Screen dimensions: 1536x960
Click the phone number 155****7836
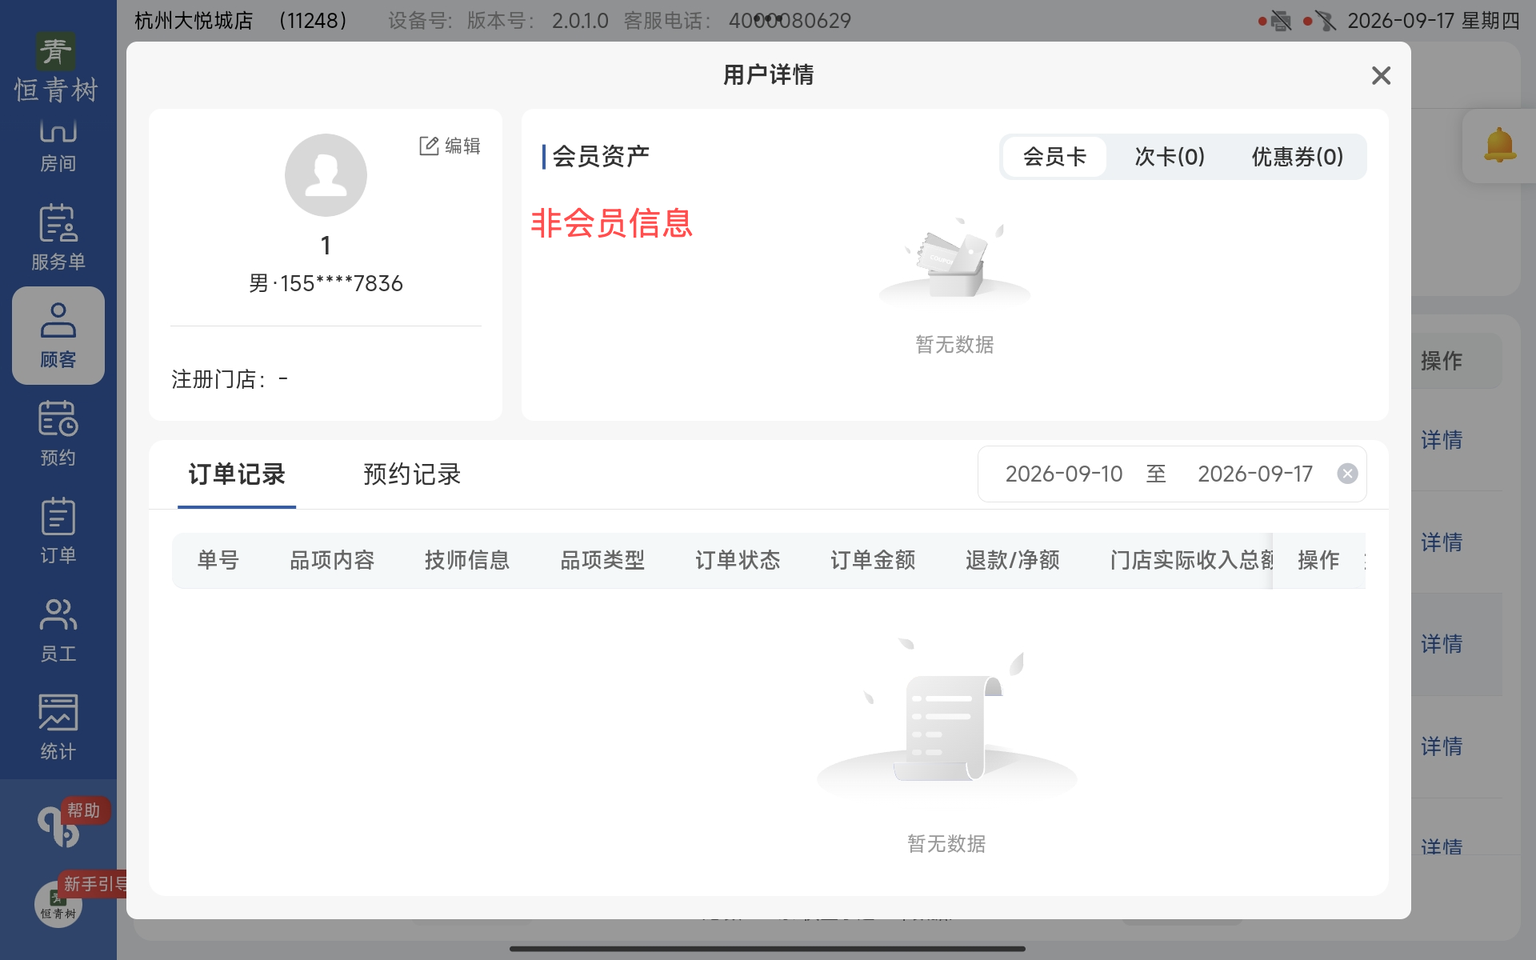[x=341, y=284]
